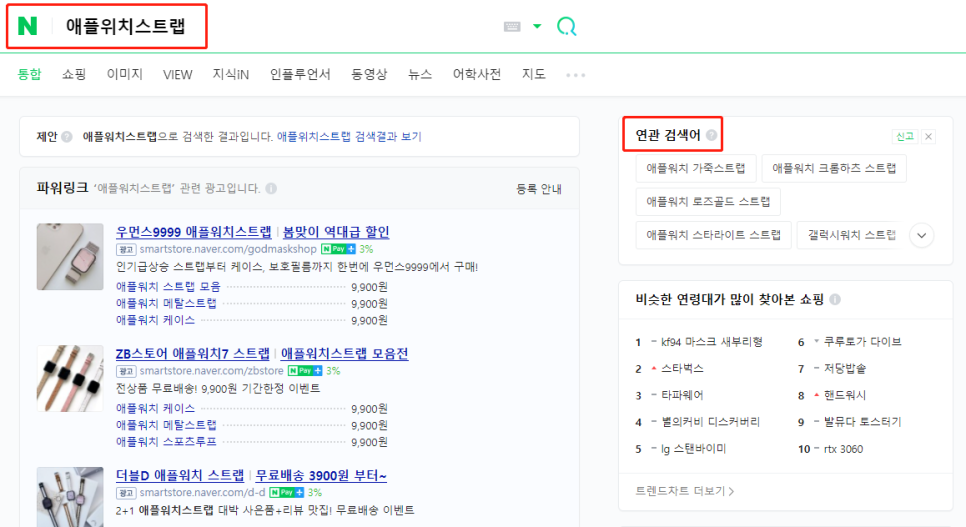Click the N Pay badge on godmaskshop ad
The image size is (966, 527).
[338, 249]
